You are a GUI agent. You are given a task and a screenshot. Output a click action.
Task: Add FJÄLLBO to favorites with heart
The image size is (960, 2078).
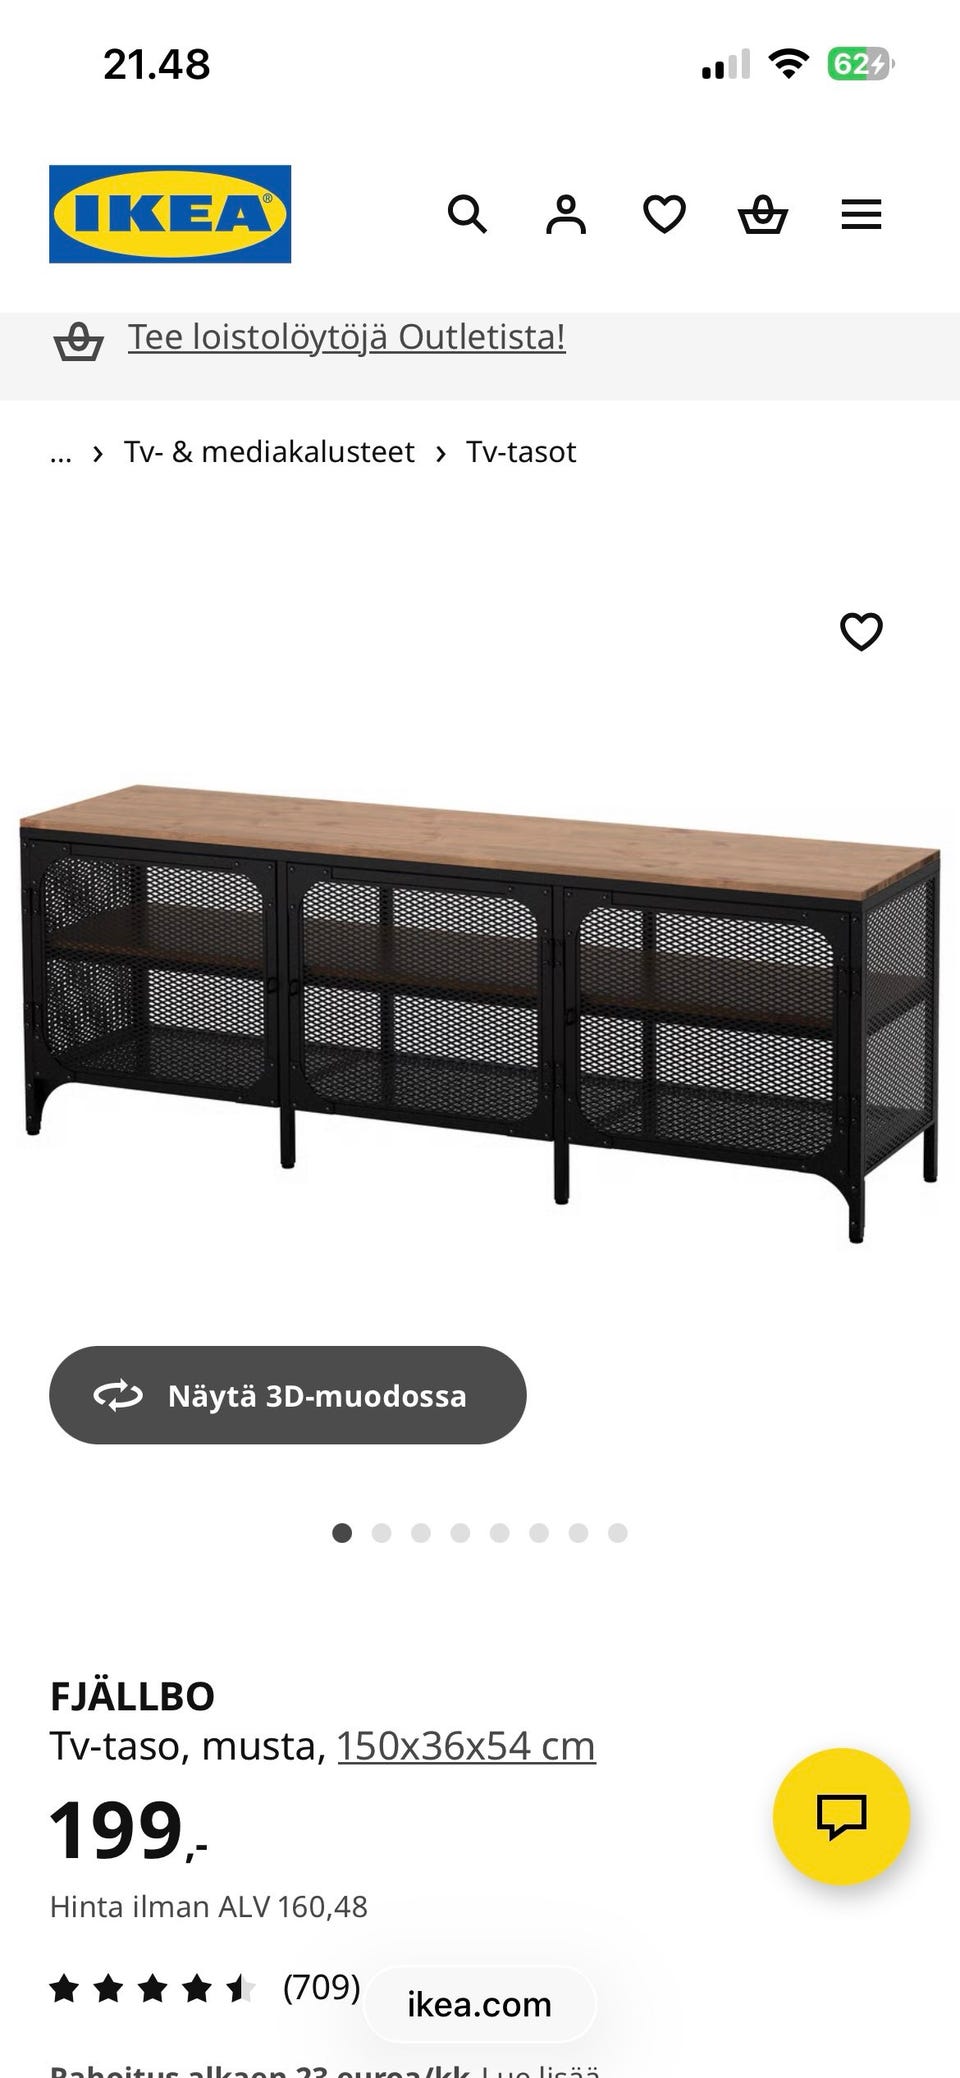pos(861,631)
